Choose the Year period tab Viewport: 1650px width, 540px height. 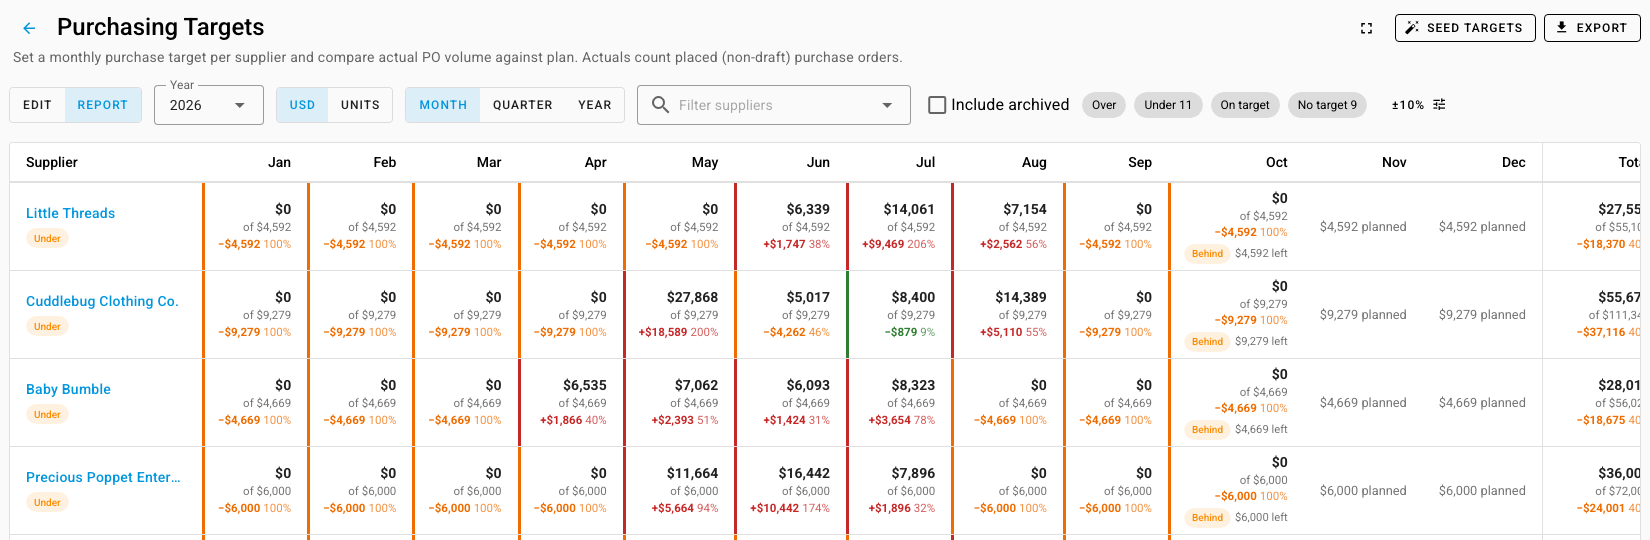[x=595, y=105]
